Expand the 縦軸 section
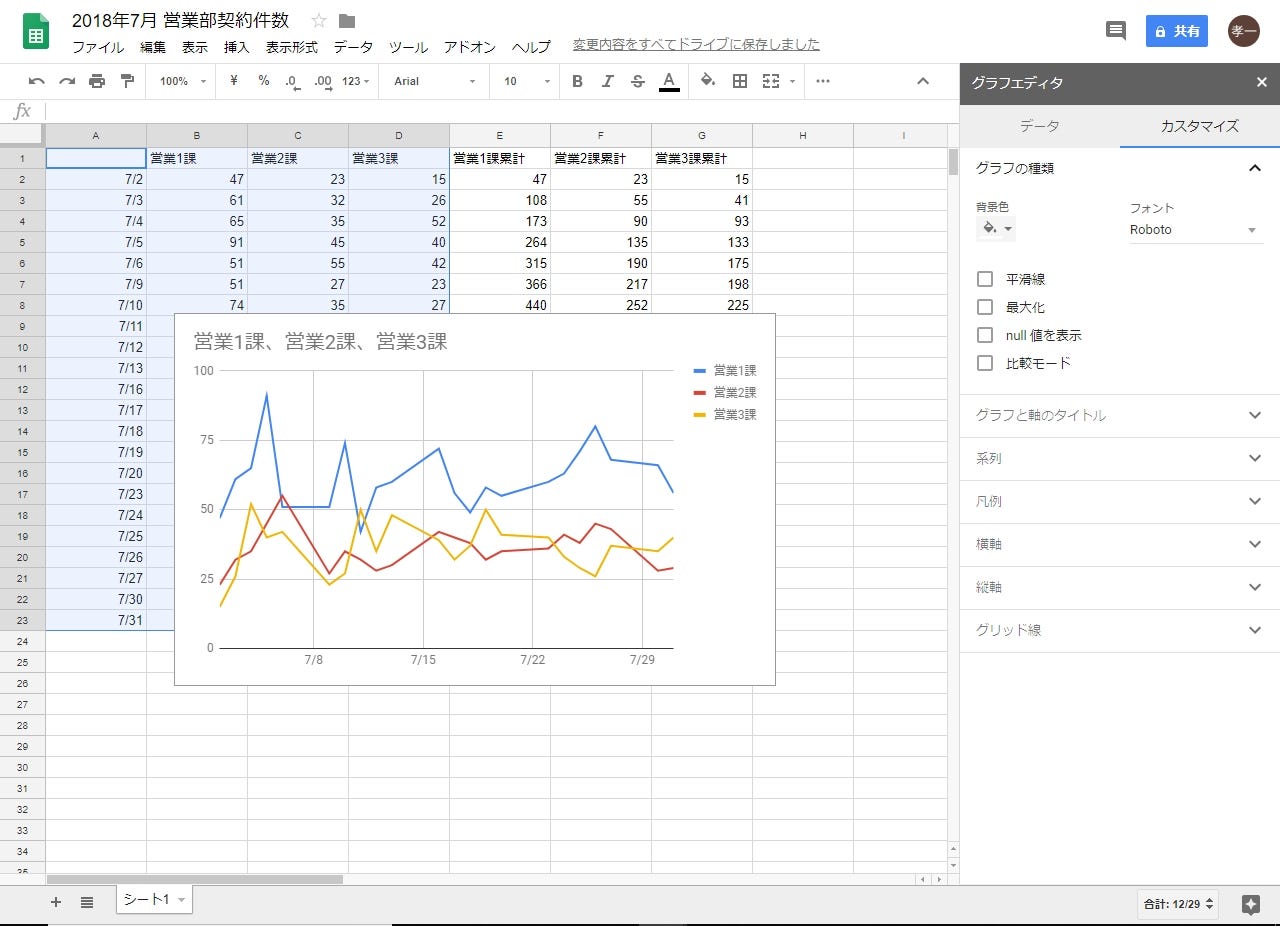 (1119, 587)
